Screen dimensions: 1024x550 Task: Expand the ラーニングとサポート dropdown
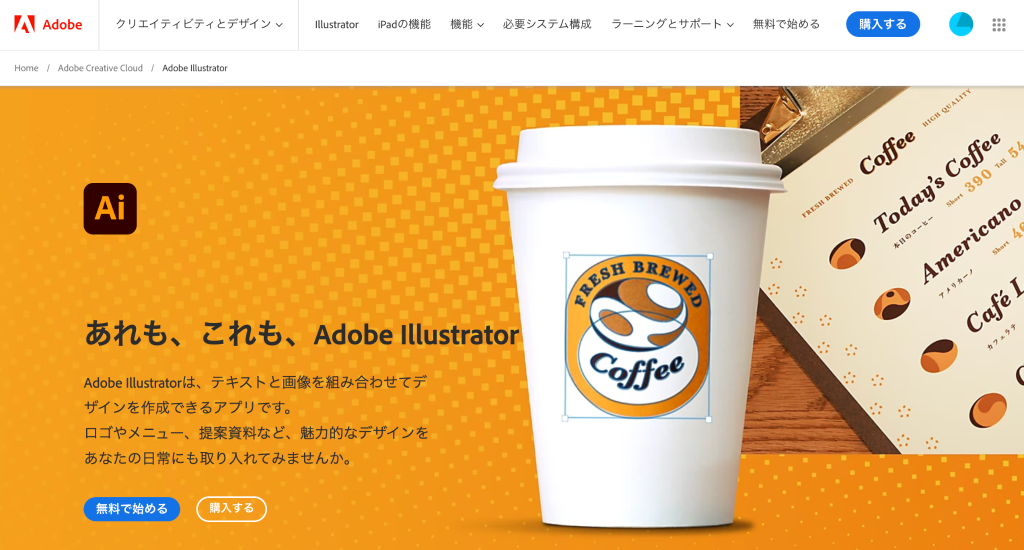tap(672, 24)
